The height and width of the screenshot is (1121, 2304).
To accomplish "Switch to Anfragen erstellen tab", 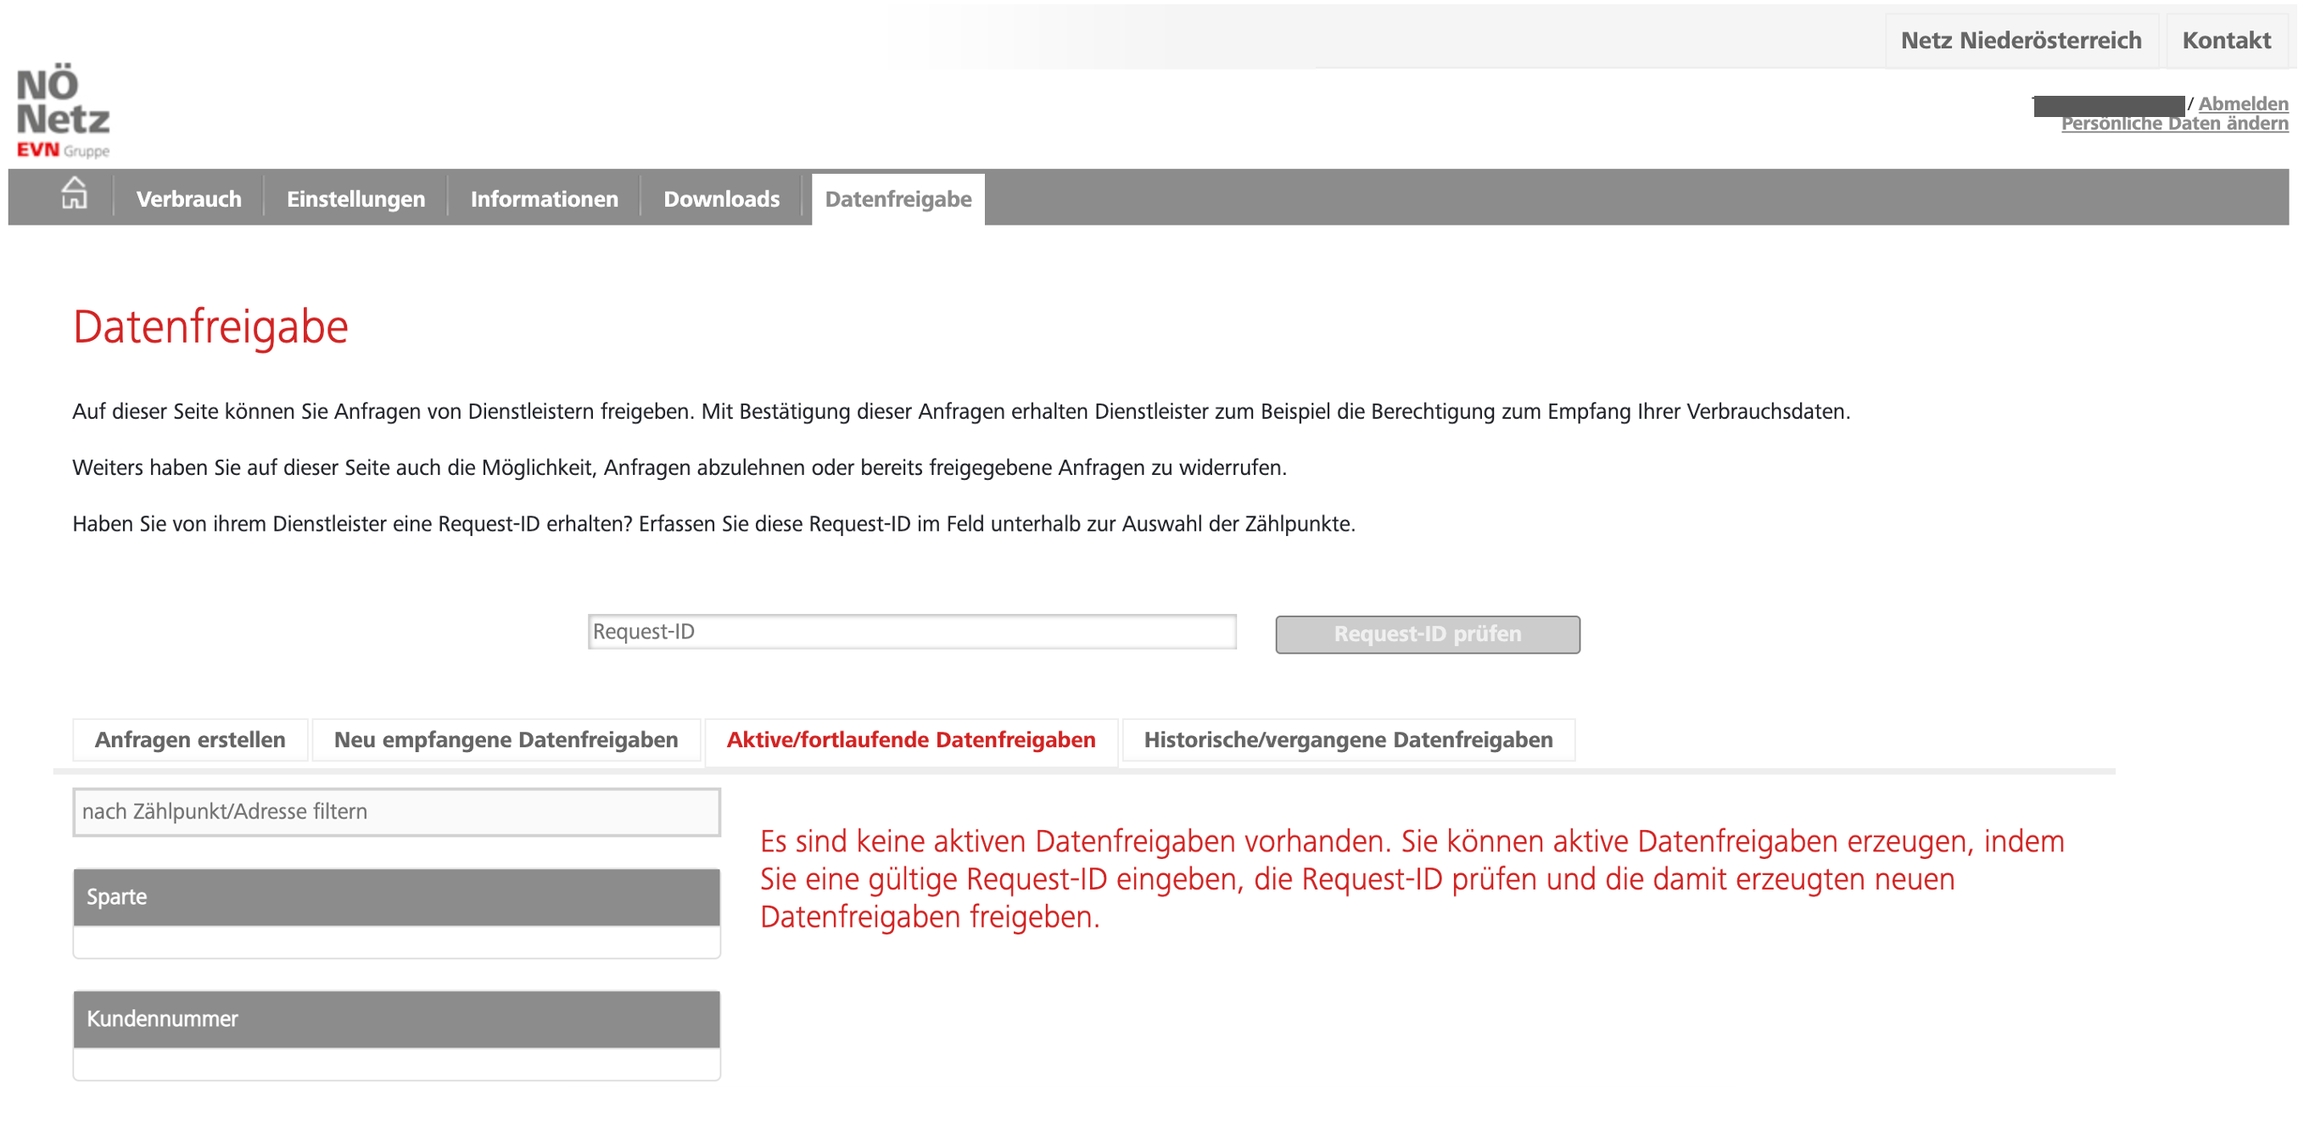I will pyautogui.click(x=190, y=740).
